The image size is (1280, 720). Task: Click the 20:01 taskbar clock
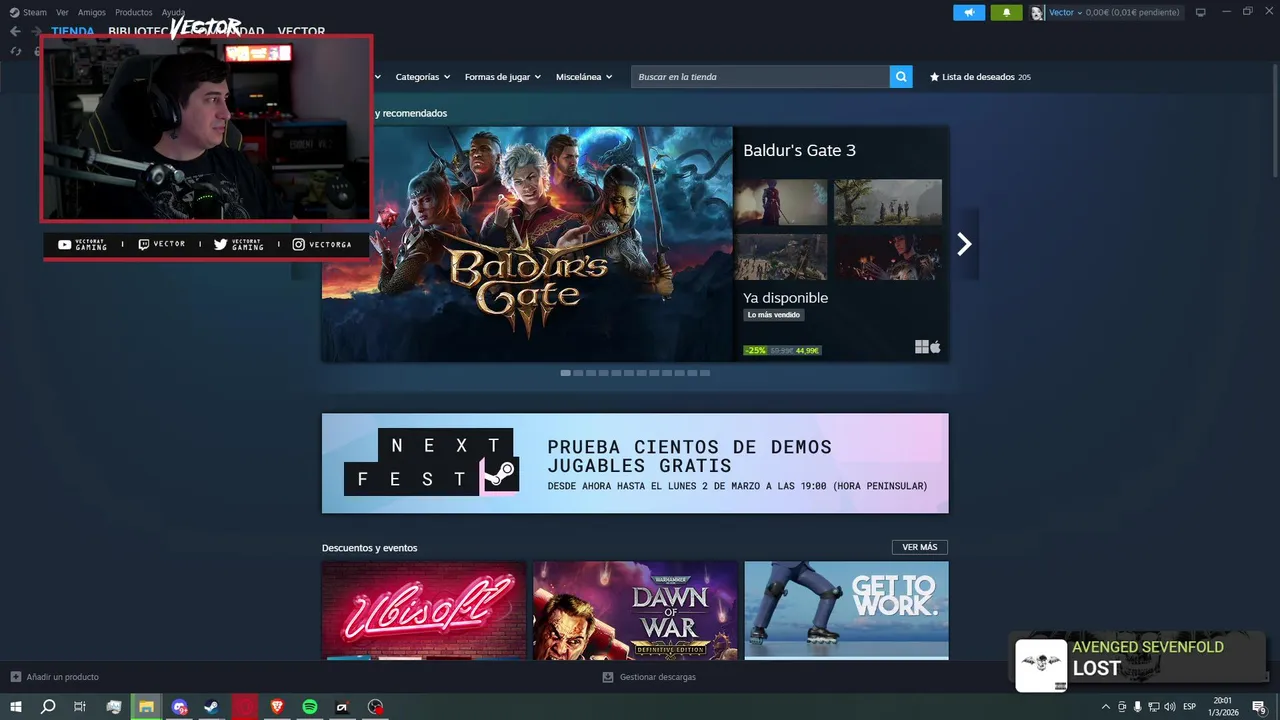coord(1223,707)
